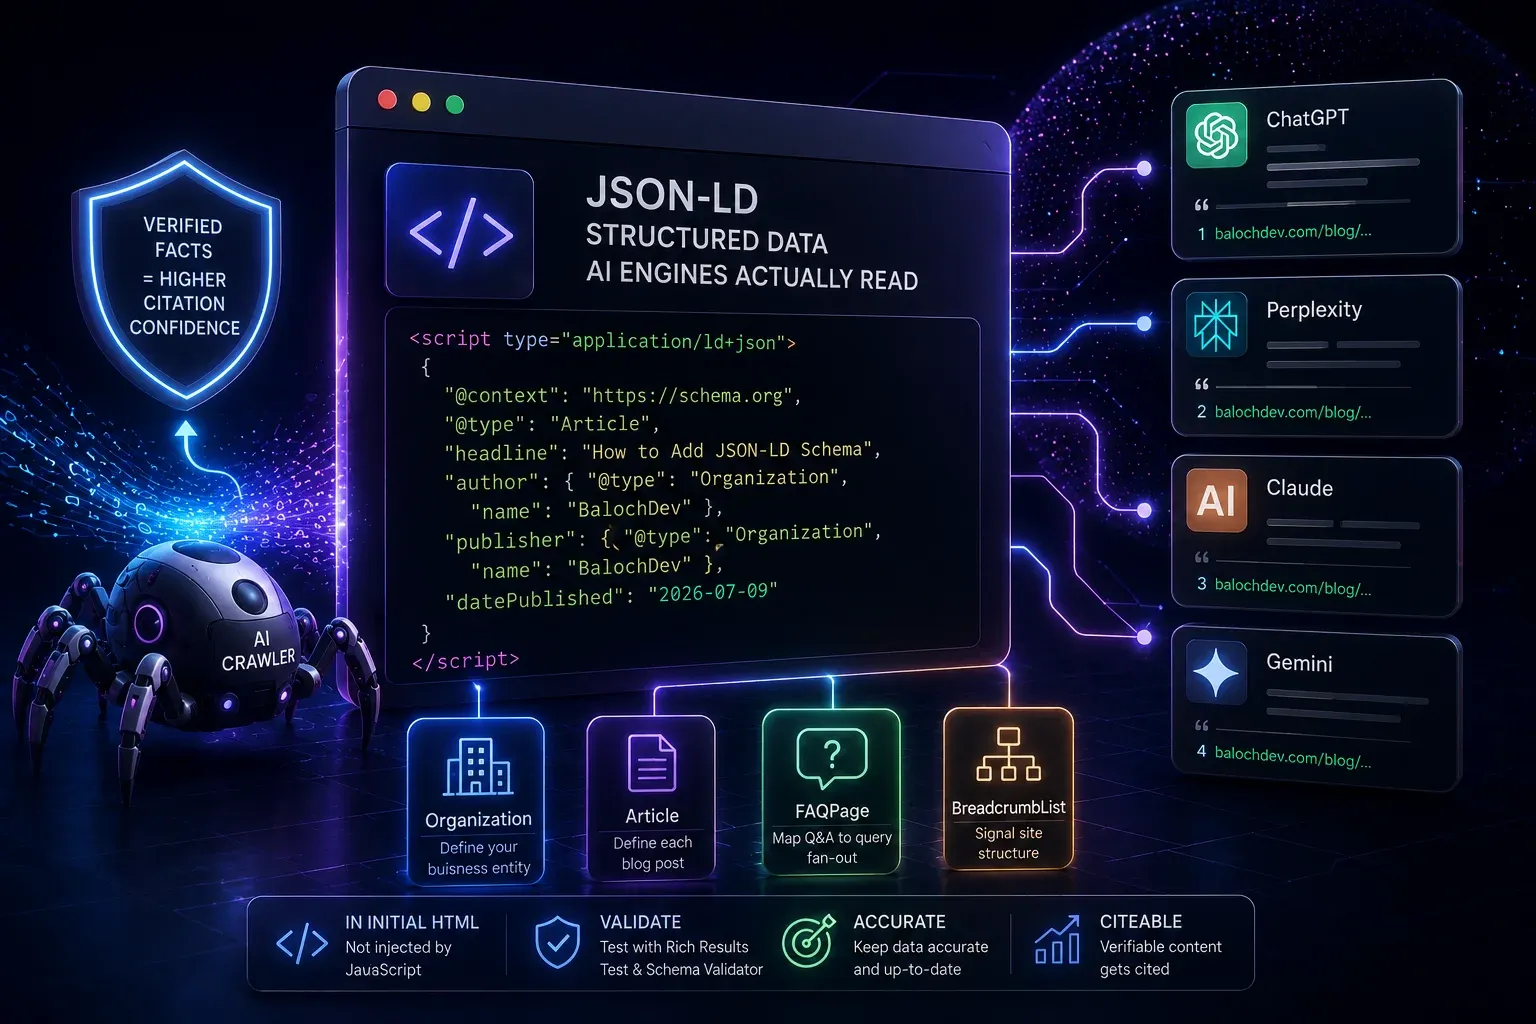Click the code brackets icon beside JSON-LD title
The image size is (1536, 1024).
point(460,233)
